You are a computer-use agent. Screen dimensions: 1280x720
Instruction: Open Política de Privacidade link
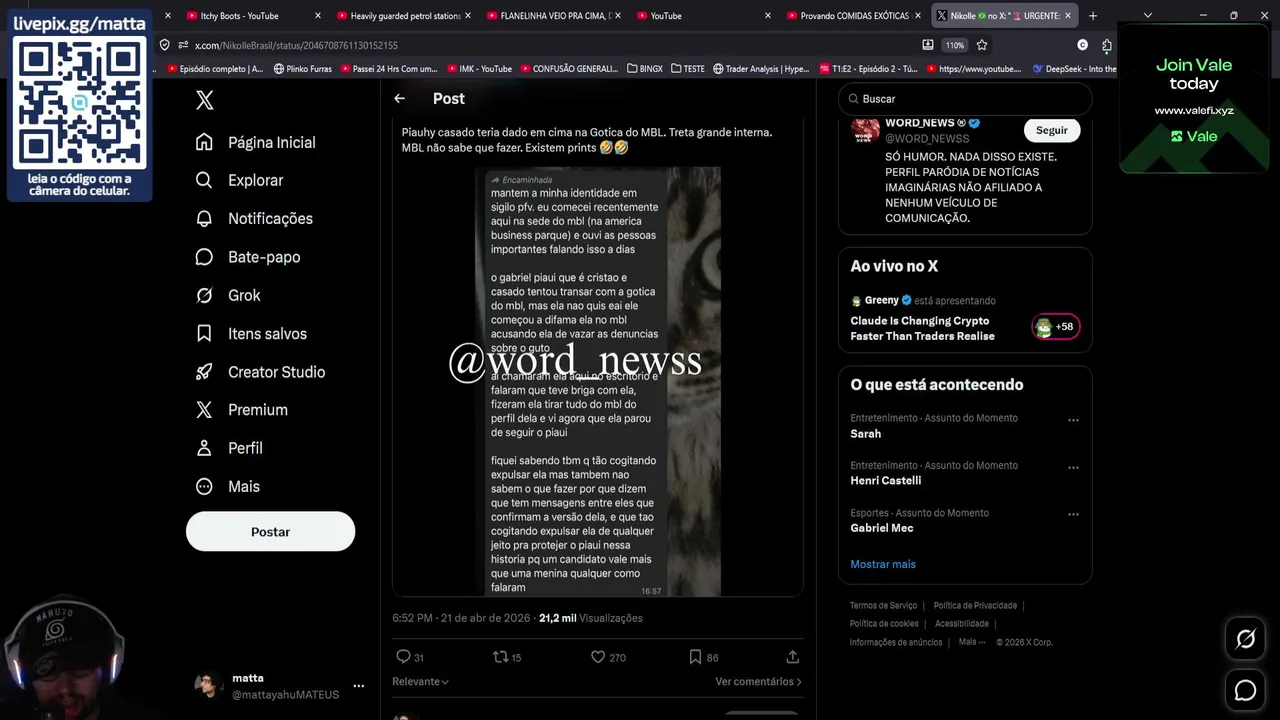(975, 606)
